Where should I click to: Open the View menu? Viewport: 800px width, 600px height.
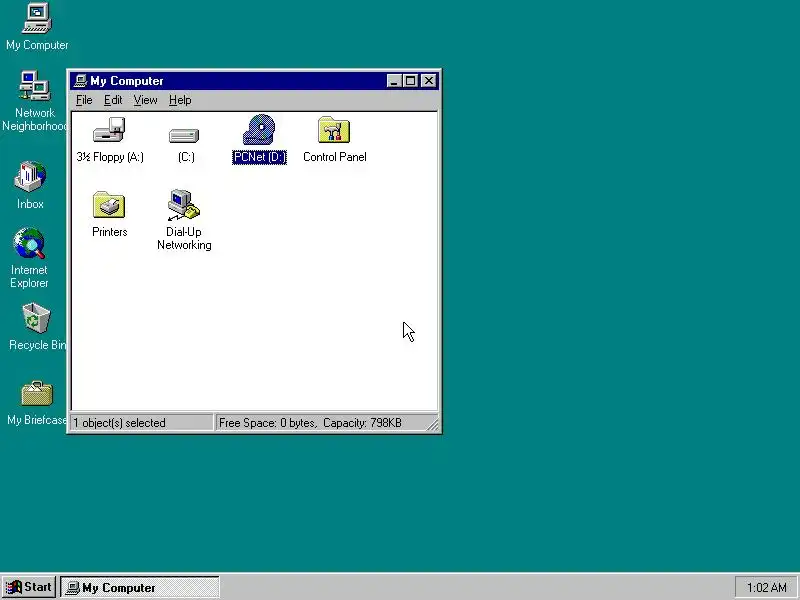point(145,100)
